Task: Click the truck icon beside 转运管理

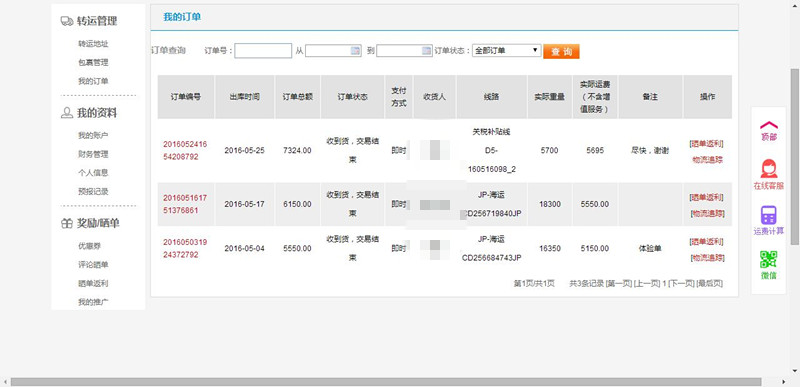Action: point(66,21)
